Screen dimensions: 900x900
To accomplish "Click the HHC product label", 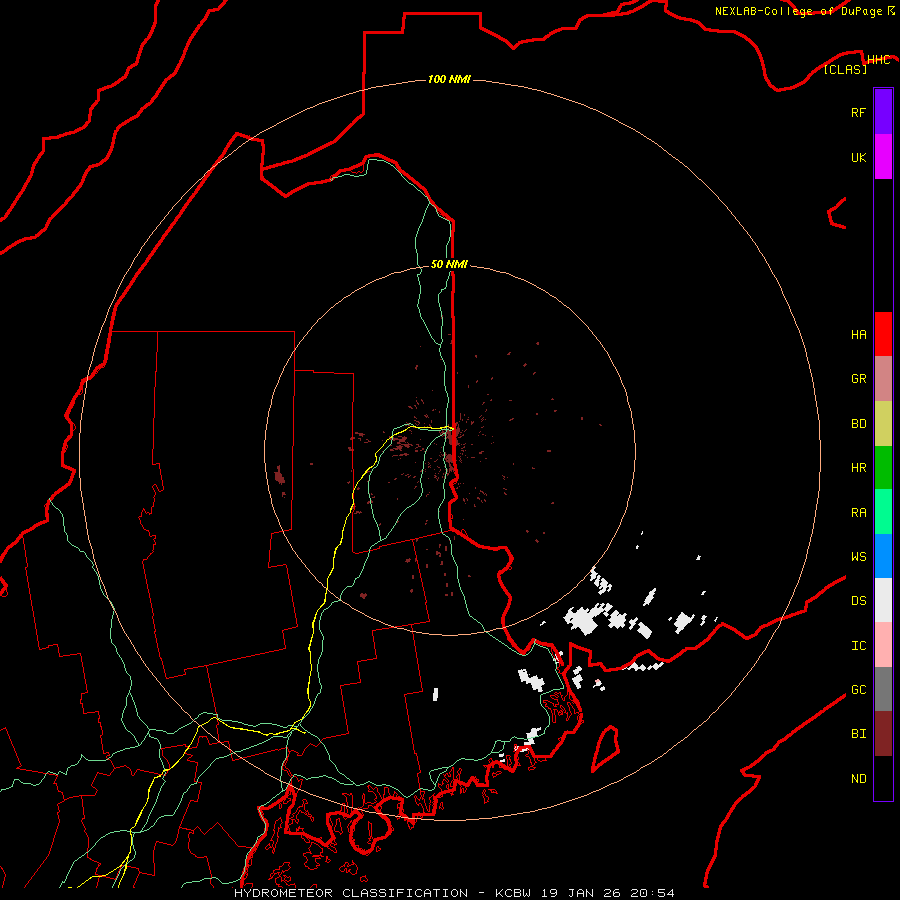I will tap(879, 60).
